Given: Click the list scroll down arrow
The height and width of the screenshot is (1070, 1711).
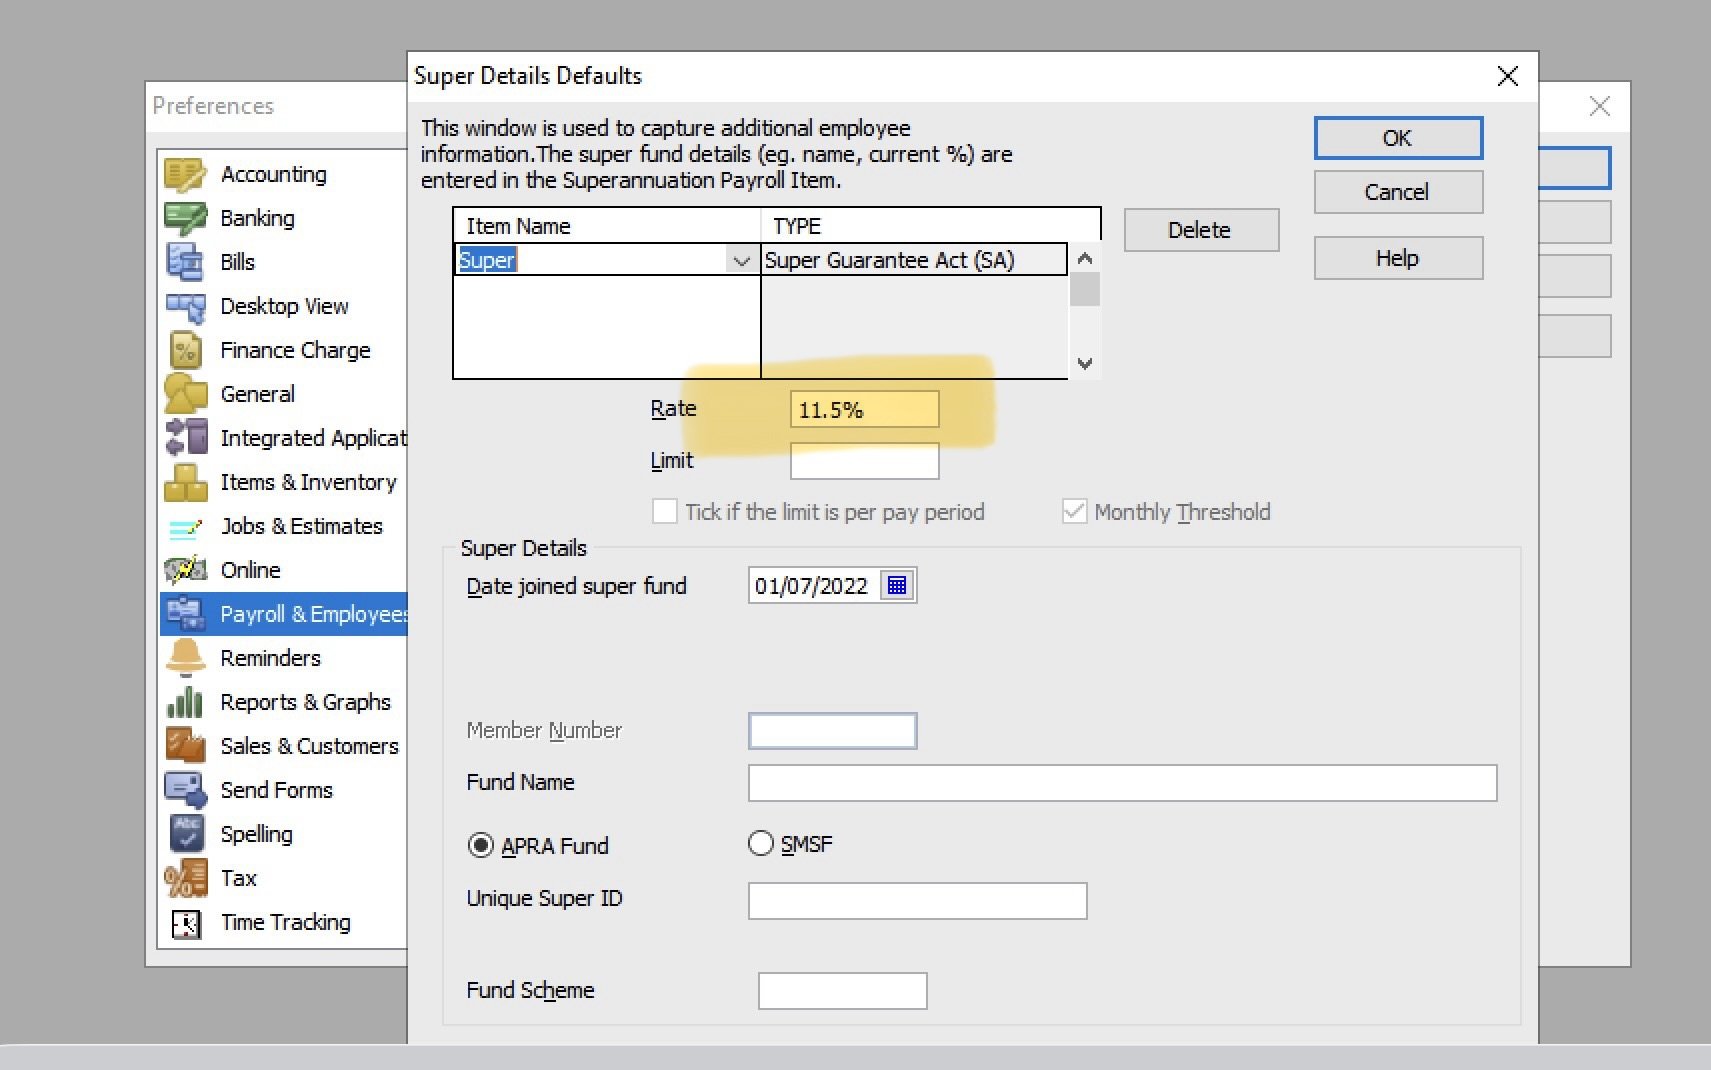Looking at the screenshot, I should (x=1085, y=364).
